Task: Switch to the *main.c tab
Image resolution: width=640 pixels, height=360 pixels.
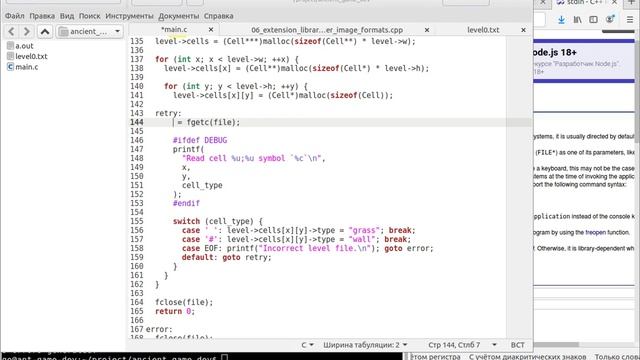Action: [174, 29]
